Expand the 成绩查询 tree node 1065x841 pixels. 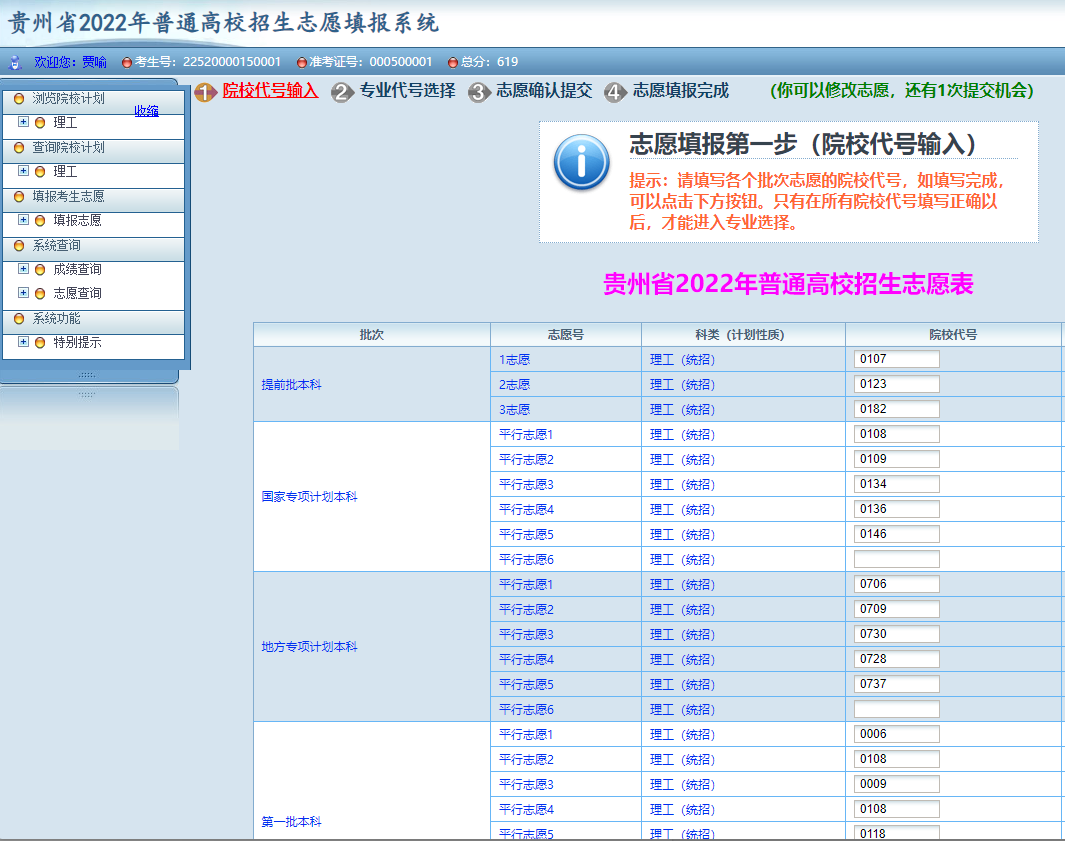point(23,269)
